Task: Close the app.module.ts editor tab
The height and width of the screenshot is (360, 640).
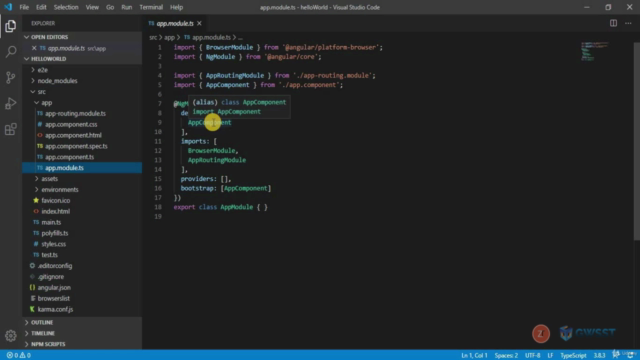Action: point(199,23)
